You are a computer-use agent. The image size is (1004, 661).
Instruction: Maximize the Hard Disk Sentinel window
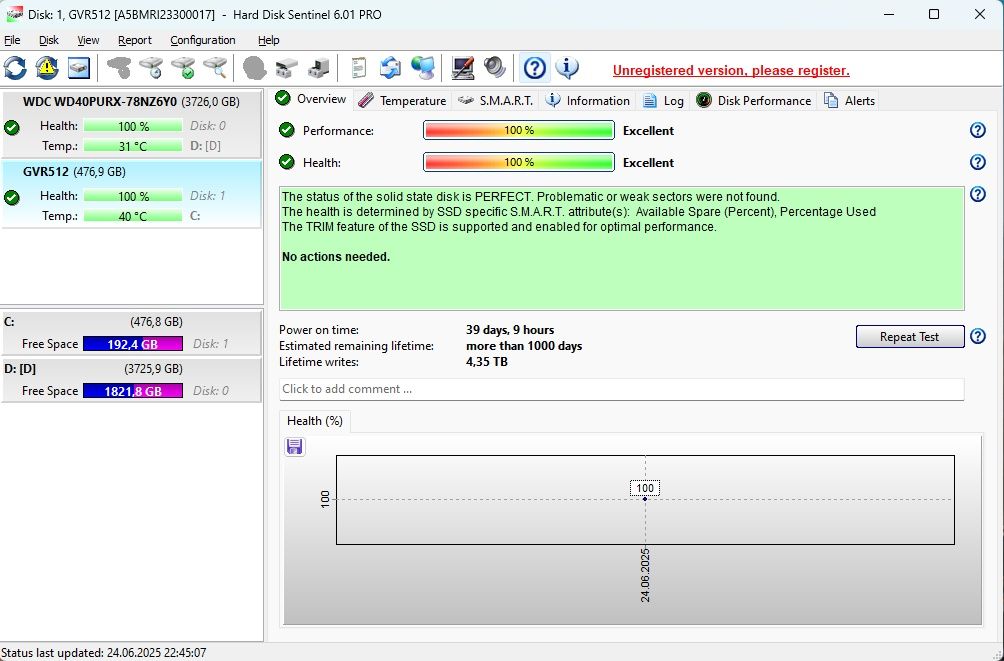click(934, 14)
